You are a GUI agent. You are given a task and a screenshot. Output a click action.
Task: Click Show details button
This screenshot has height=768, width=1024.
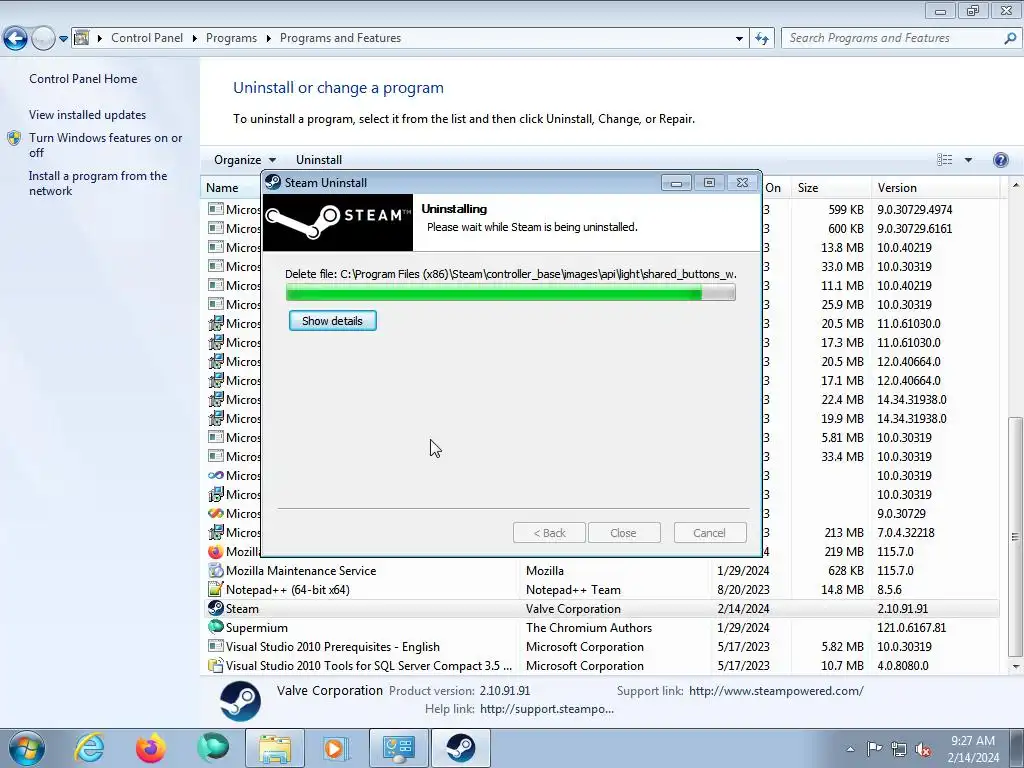coord(332,321)
